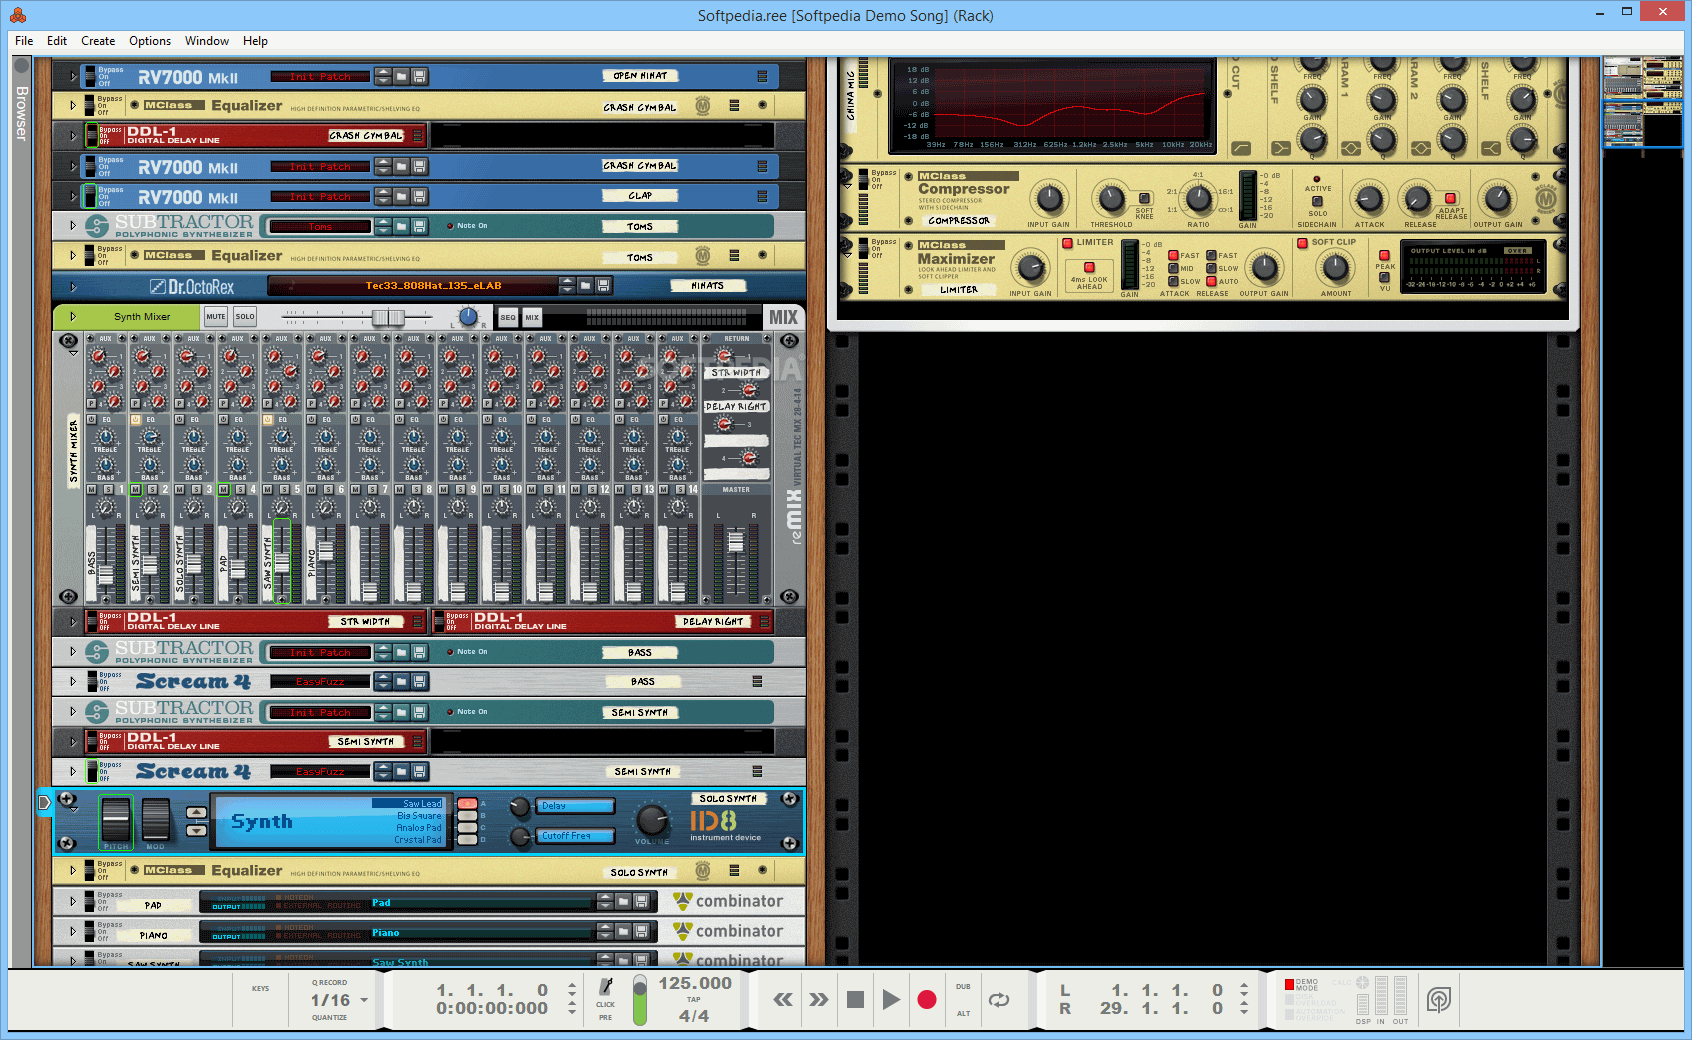Toggle the Sidechain Solo button

pos(1317,201)
